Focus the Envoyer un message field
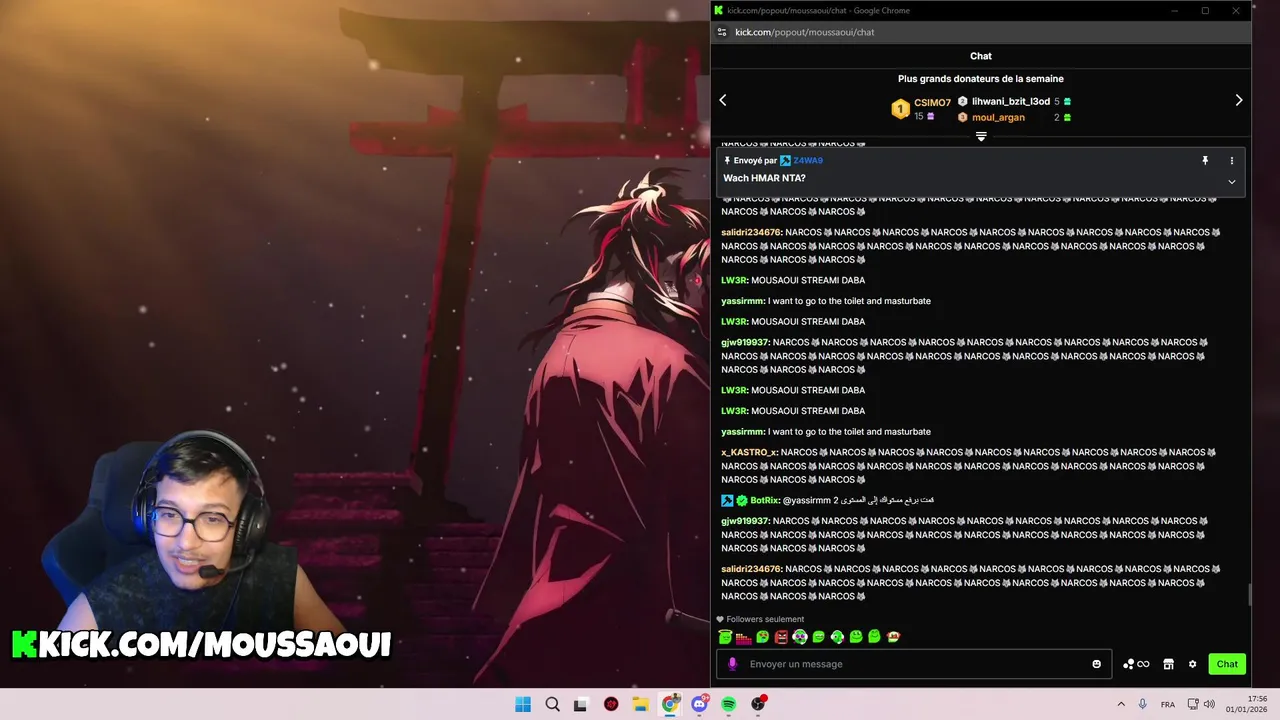Viewport: 1280px width, 720px height. click(913, 664)
